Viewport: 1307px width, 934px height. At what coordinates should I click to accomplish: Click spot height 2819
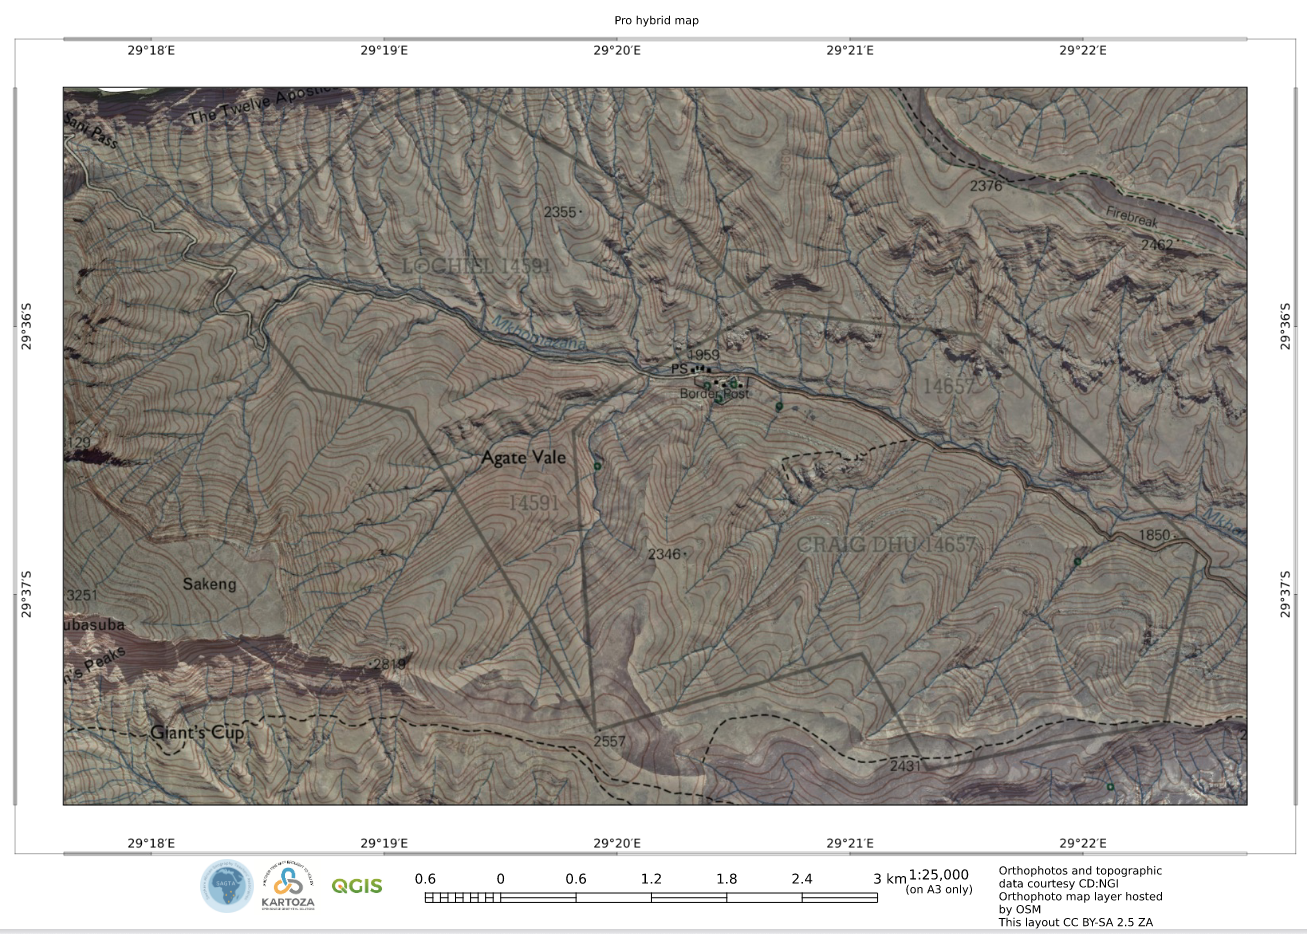point(389,664)
